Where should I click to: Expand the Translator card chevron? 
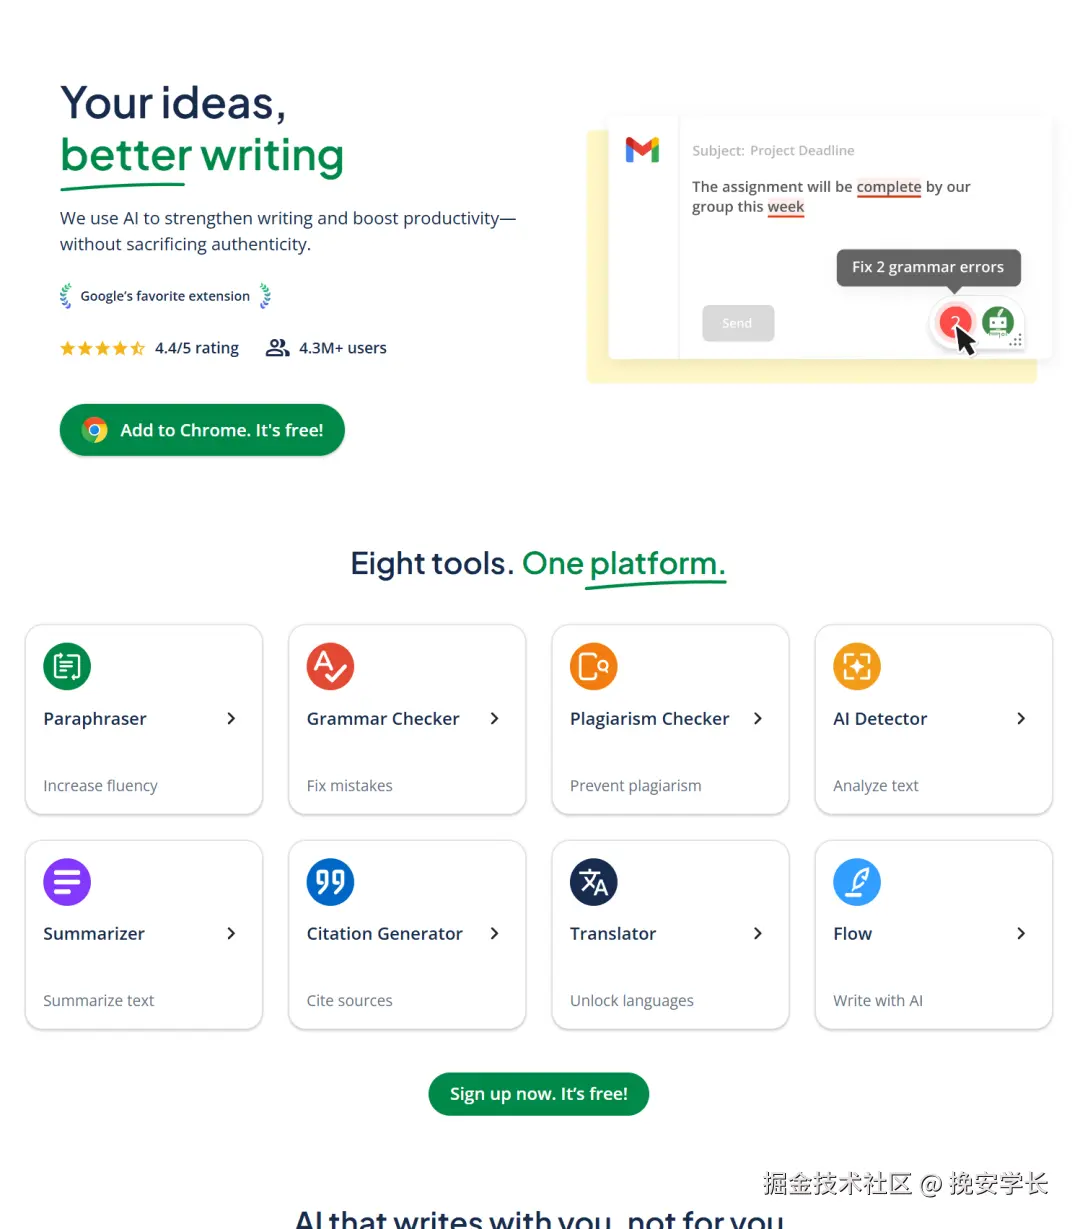tap(758, 934)
